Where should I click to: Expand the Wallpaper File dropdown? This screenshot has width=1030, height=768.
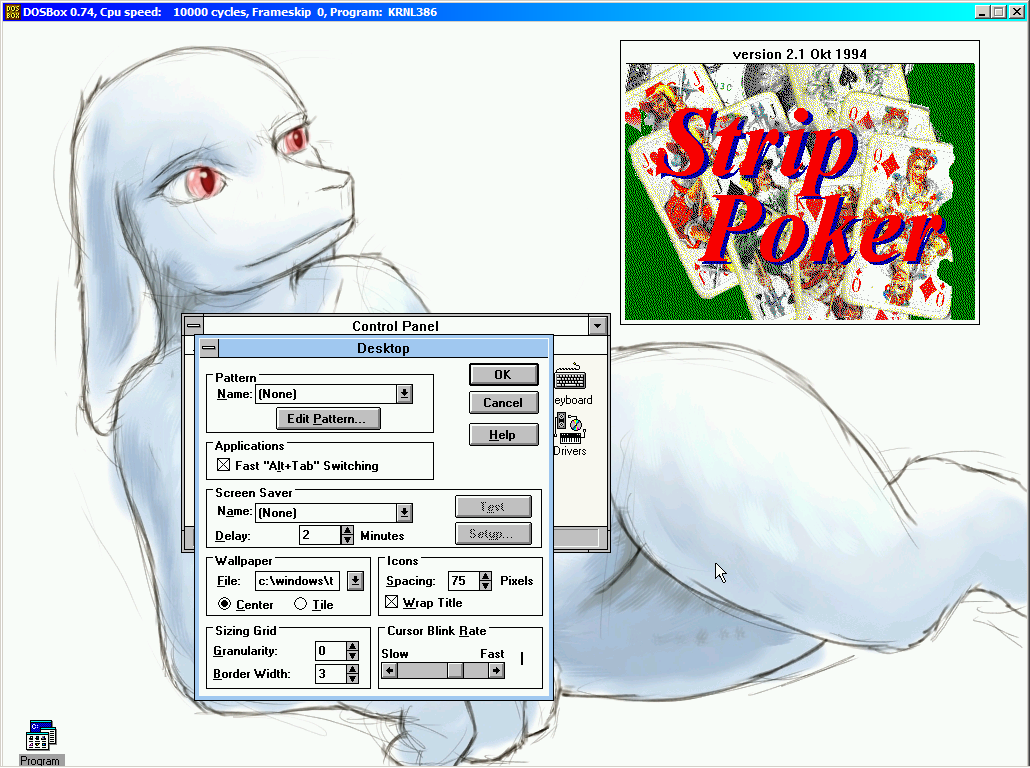355,581
